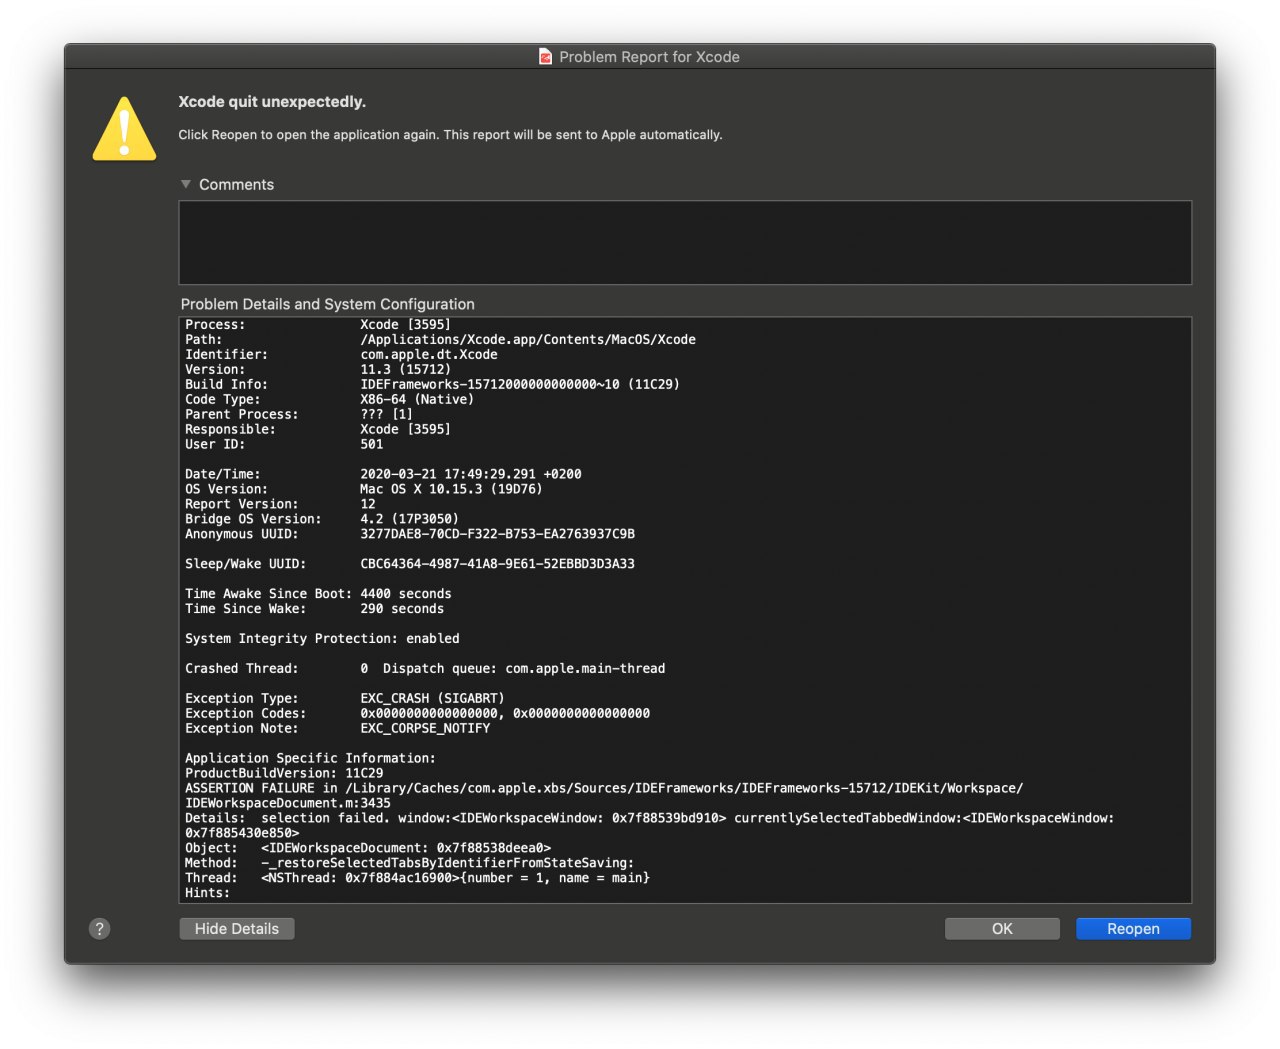Image resolution: width=1280 pixels, height=1049 pixels.
Task: Click the Anonymous UUID value
Action: click(x=497, y=535)
